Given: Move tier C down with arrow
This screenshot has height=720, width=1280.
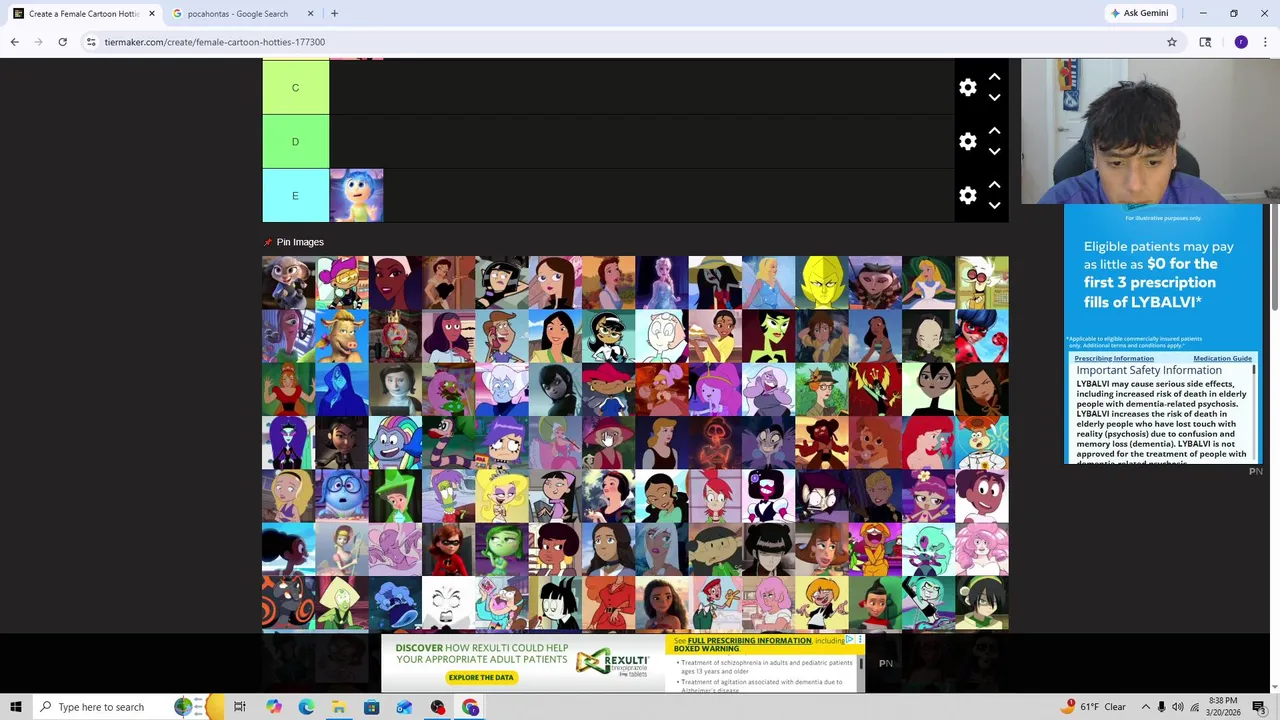Looking at the screenshot, I should point(994,98).
